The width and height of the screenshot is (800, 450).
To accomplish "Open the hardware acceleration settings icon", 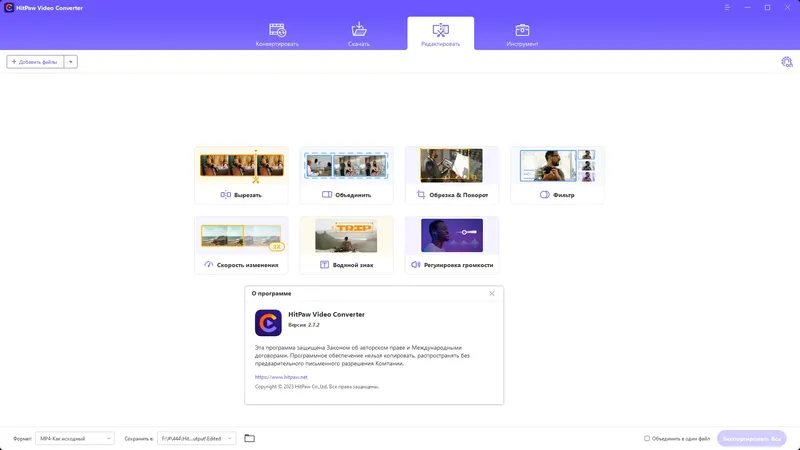I will pos(787,62).
